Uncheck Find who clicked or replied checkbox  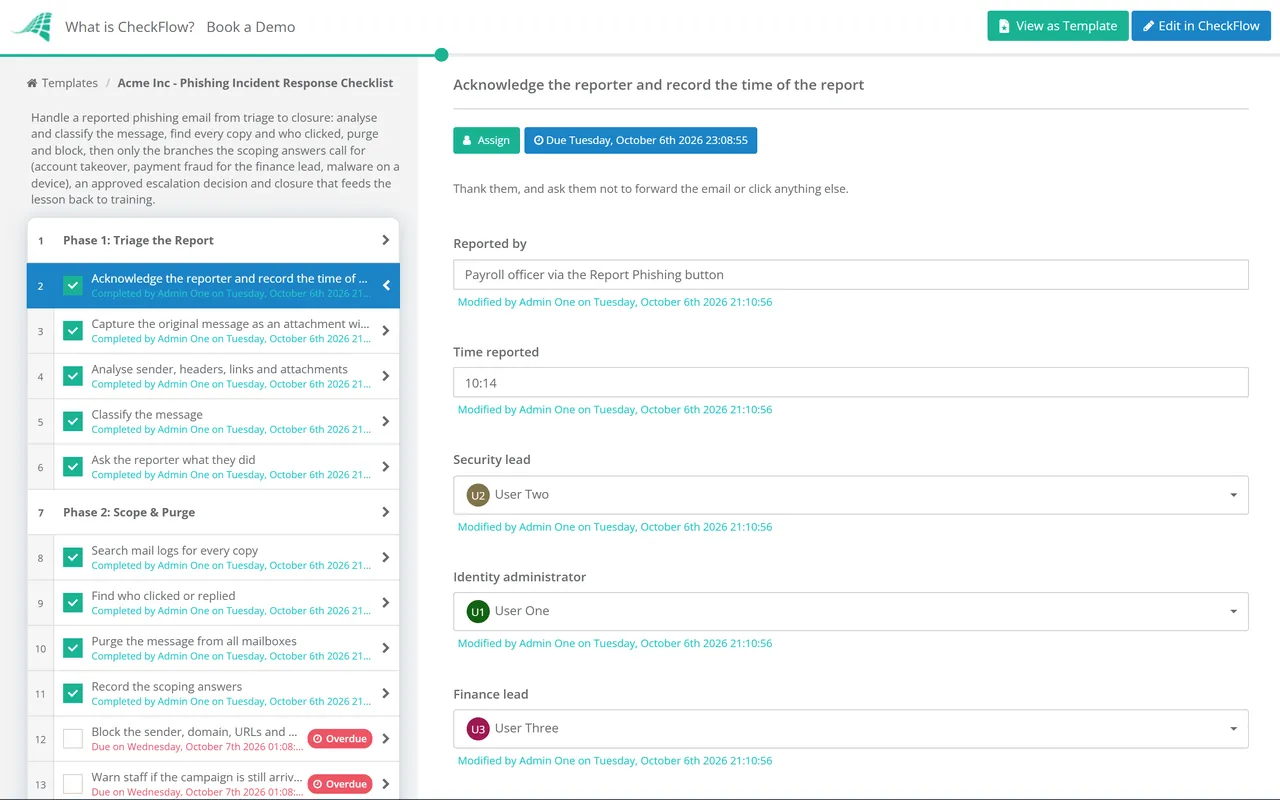click(x=73, y=603)
